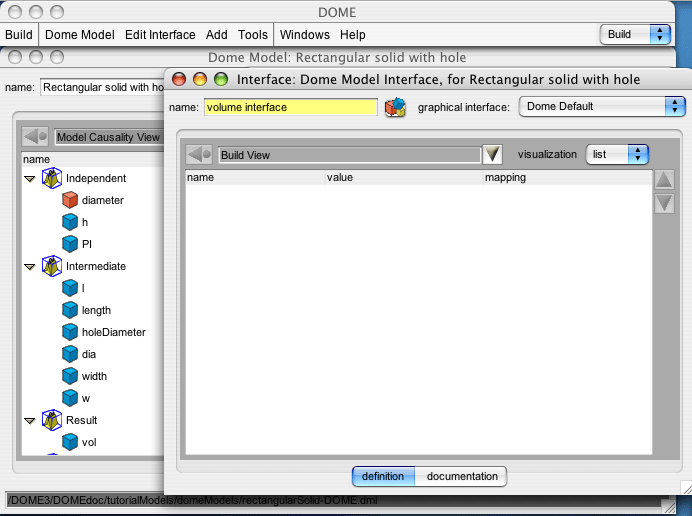This screenshot has width=692, height=516.
Task: Click the move down arrow button
Action: click(664, 203)
